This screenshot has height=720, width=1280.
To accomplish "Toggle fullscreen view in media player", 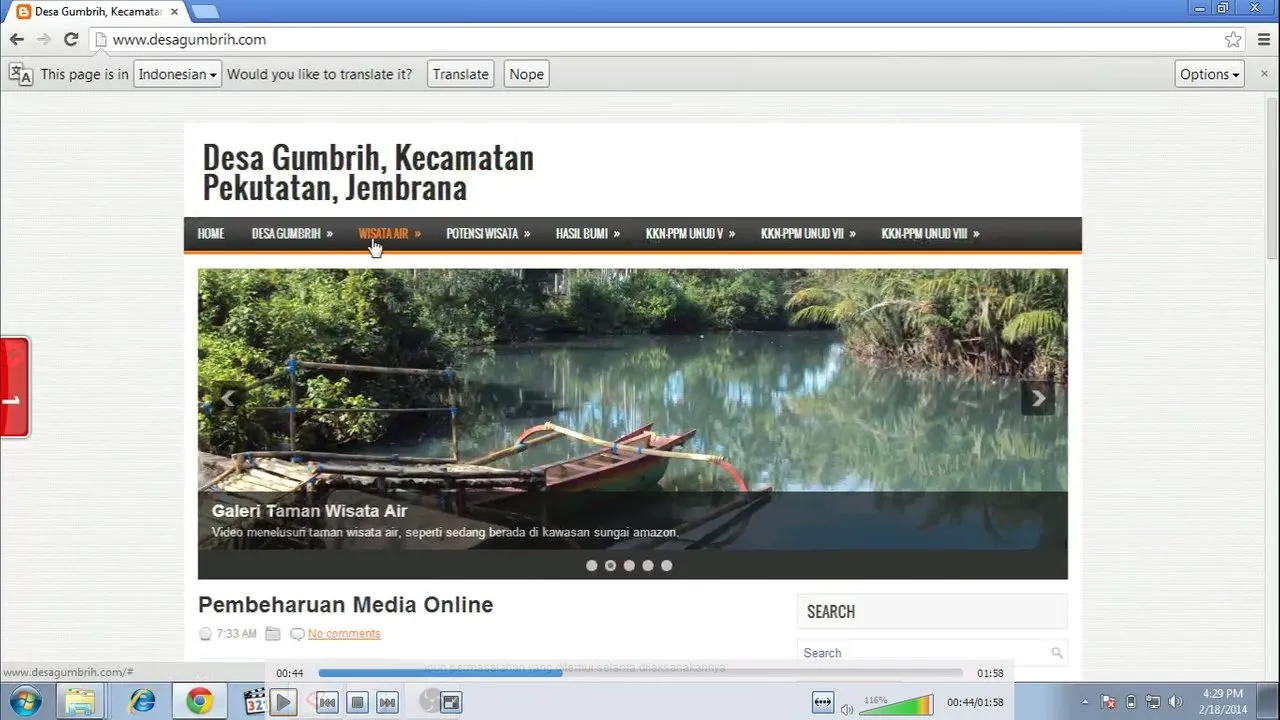I will [451, 703].
